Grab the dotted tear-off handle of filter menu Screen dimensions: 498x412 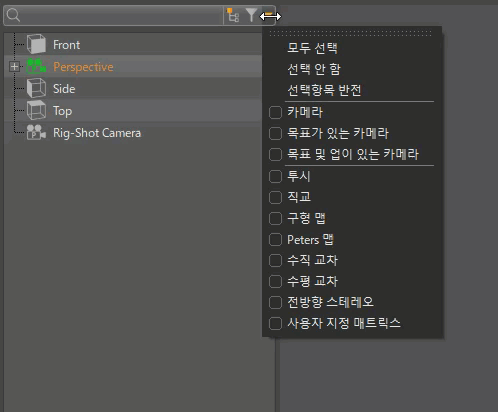[x=350, y=33]
